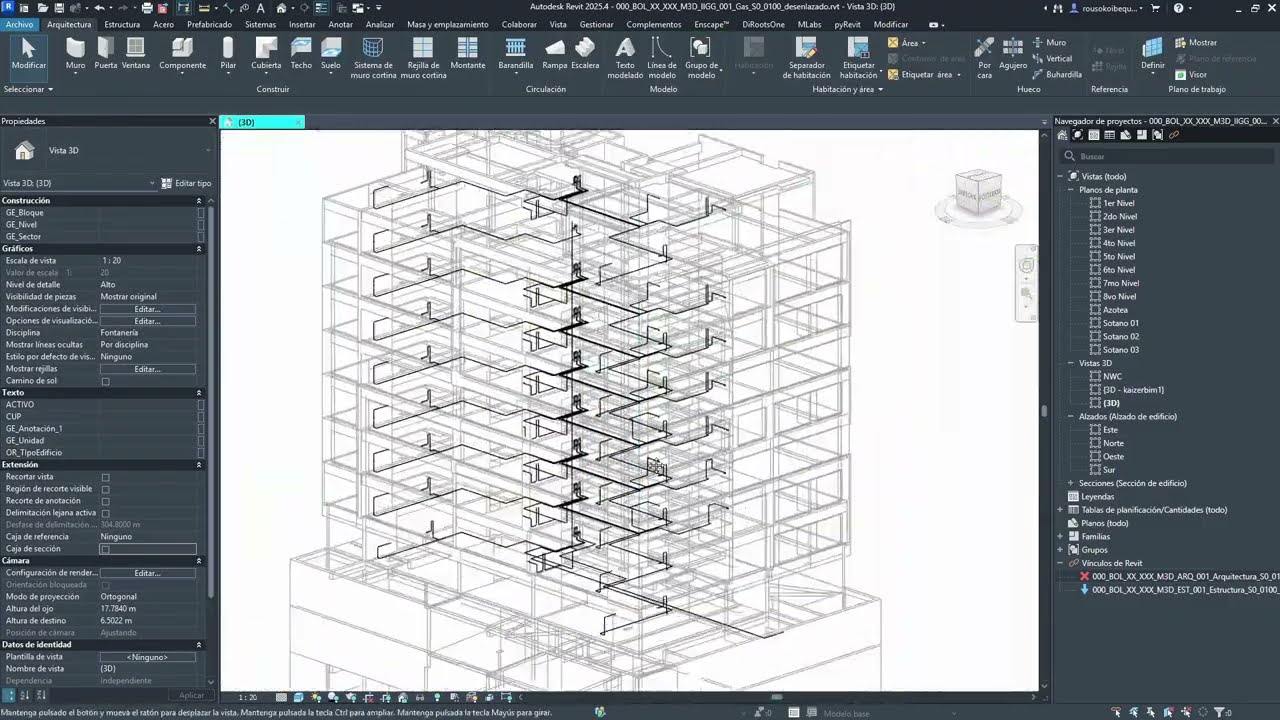The width and height of the screenshot is (1280, 720).
Task: Open the 7mo Nivel floor plan
Action: [1121, 283]
